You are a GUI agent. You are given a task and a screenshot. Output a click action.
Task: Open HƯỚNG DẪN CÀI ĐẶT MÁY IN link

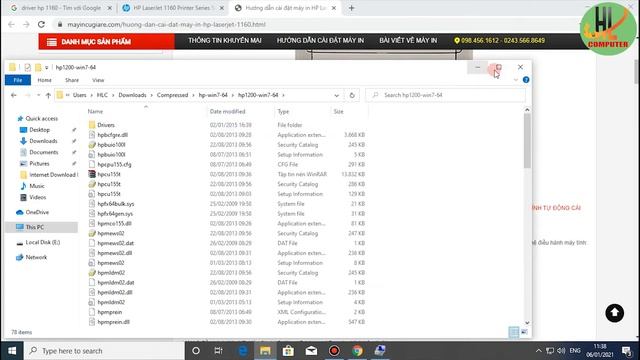coord(320,41)
